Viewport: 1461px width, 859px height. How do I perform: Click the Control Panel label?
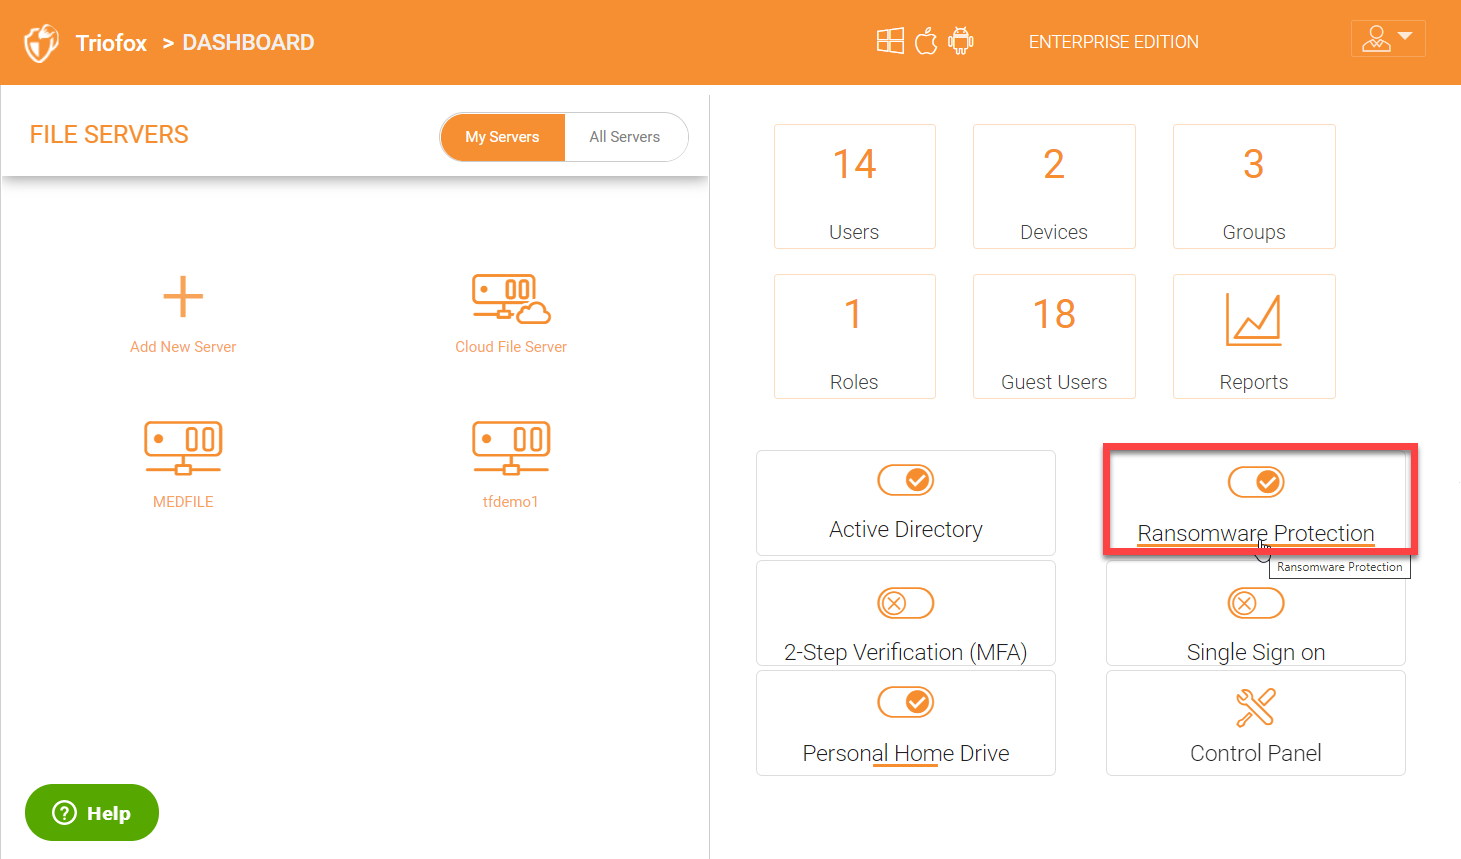coord(1256,753)
